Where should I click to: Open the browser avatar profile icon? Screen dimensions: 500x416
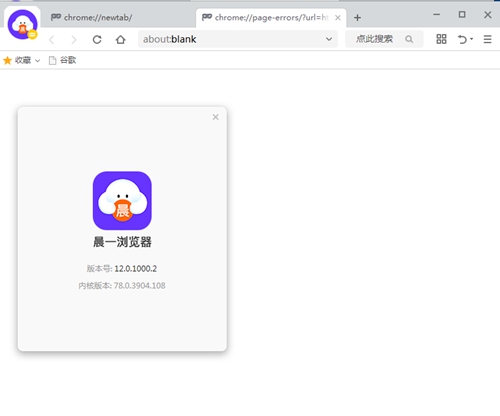tap(22, 24)
